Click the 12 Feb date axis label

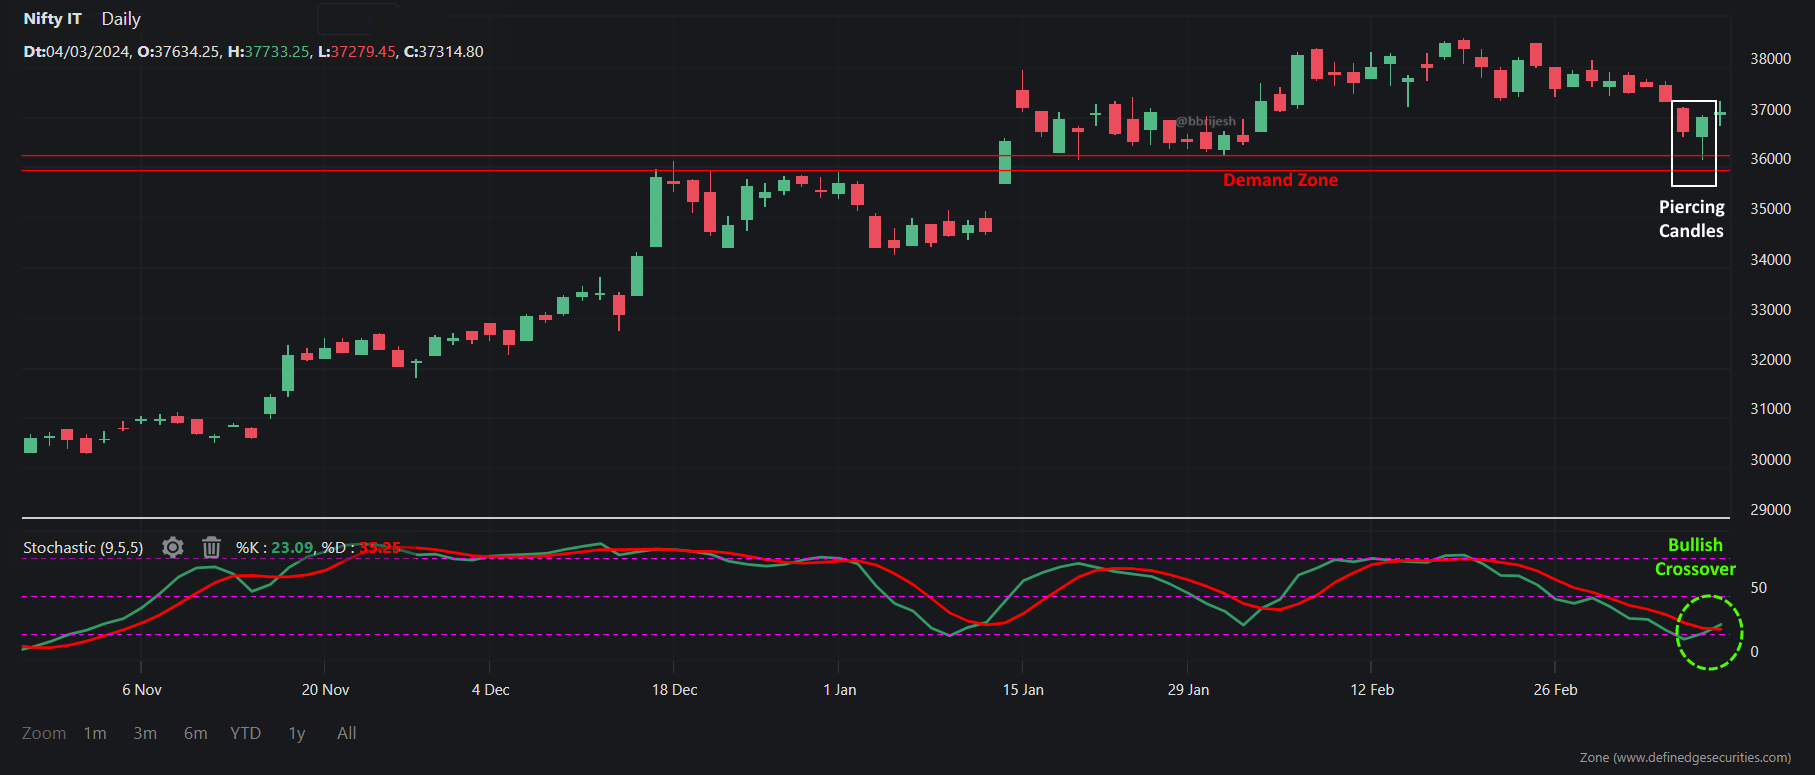[x=1372, y=690]
